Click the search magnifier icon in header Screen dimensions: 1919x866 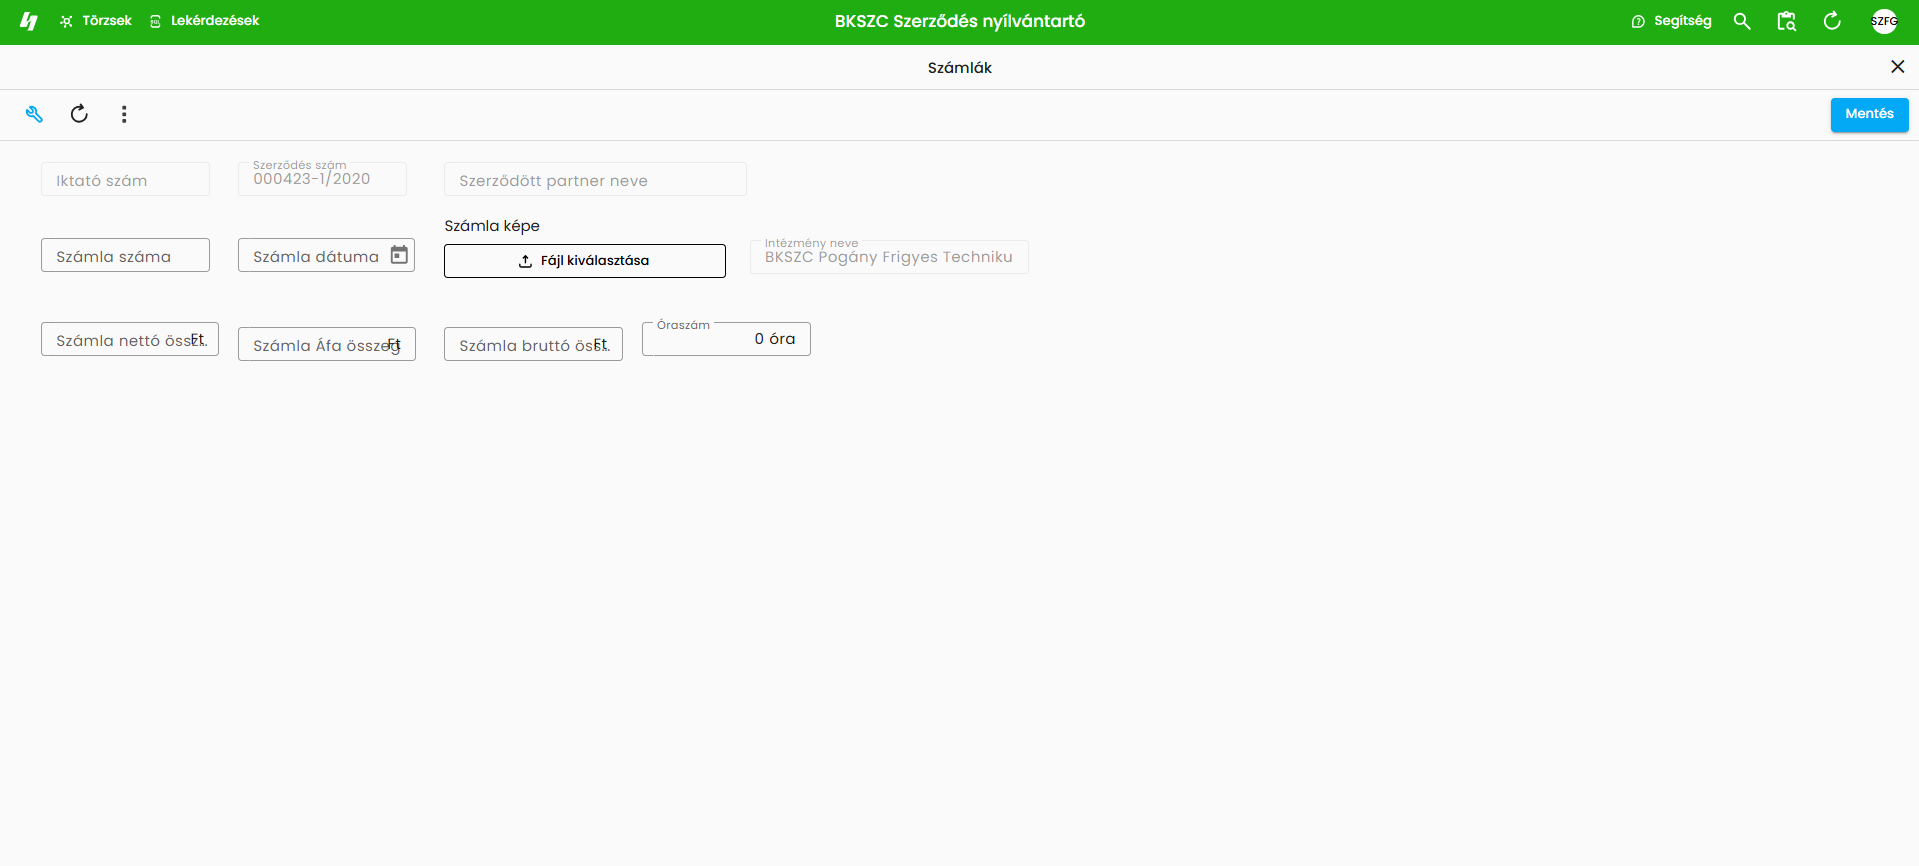pyautogui.click(x=1742, y=21)
